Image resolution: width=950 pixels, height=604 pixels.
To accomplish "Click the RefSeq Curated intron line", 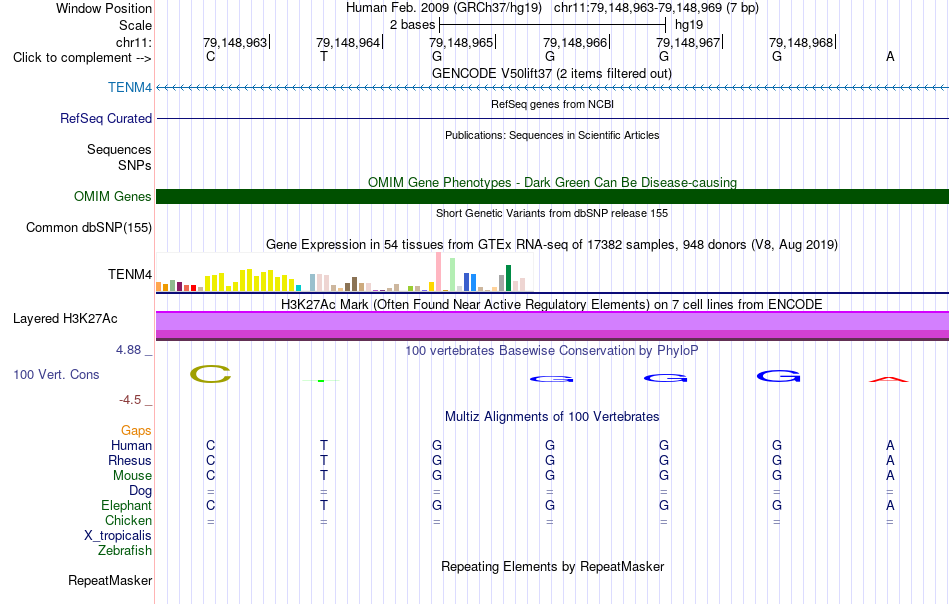I will pyautogui.click(x=553, y=118).
